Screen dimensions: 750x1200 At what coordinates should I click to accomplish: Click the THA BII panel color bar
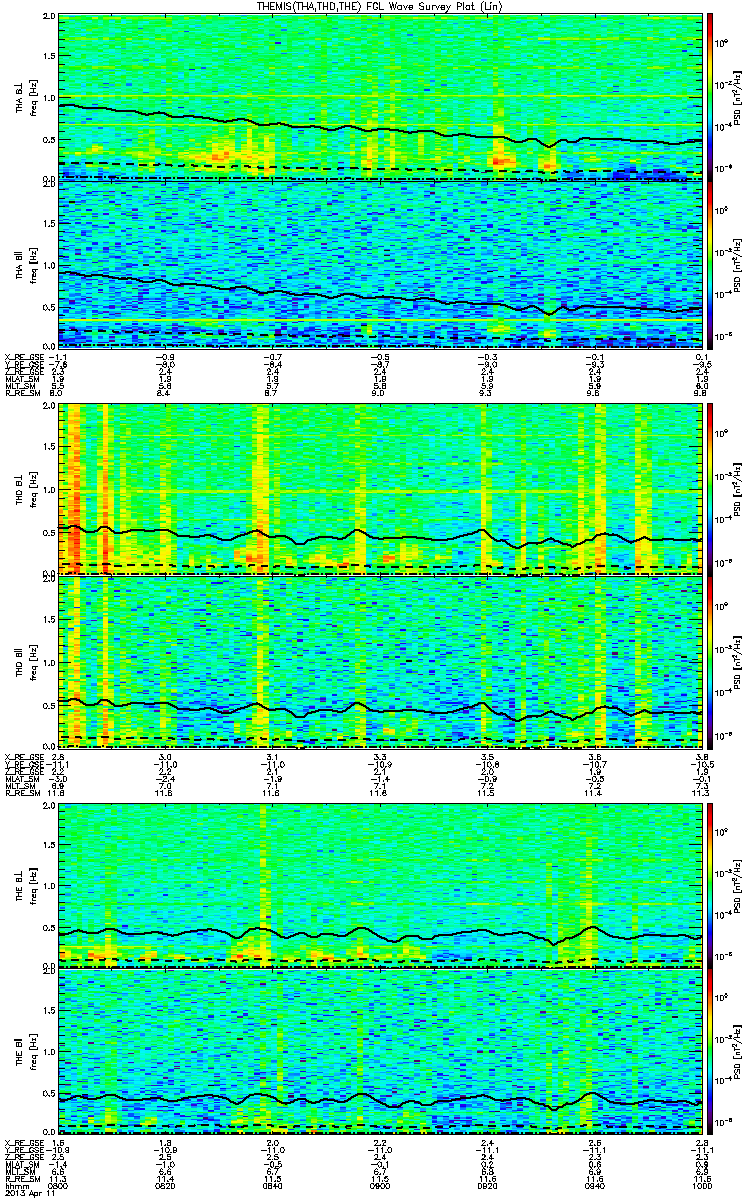click(x=710, y=263)
